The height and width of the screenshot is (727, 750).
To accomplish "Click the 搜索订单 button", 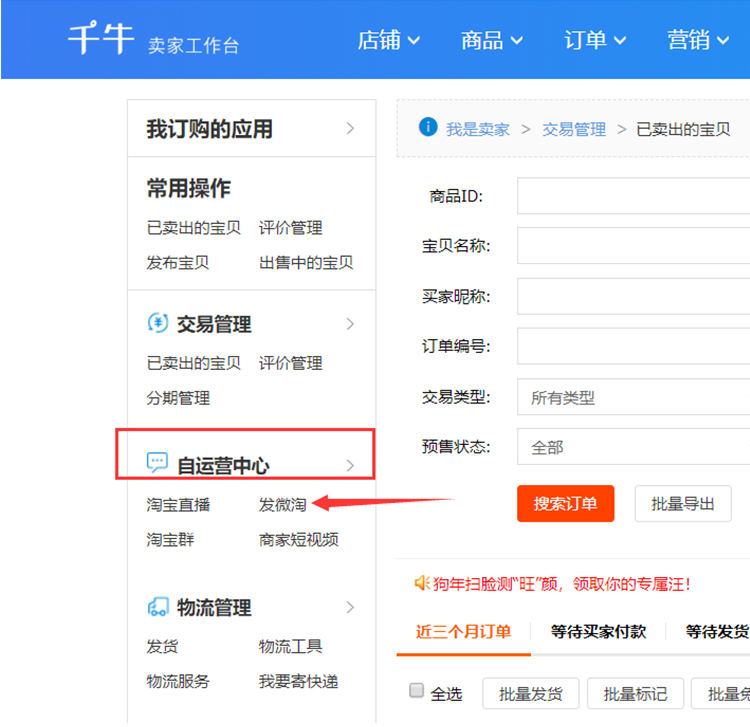I will 565,503.
